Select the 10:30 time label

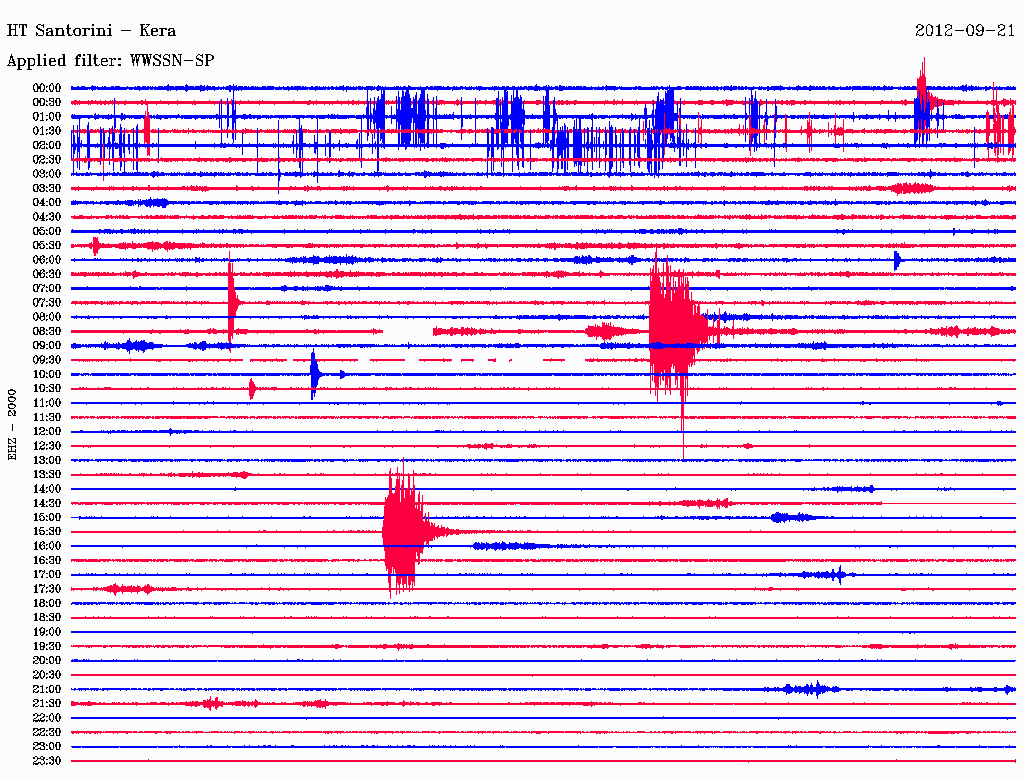click(47, 389)
